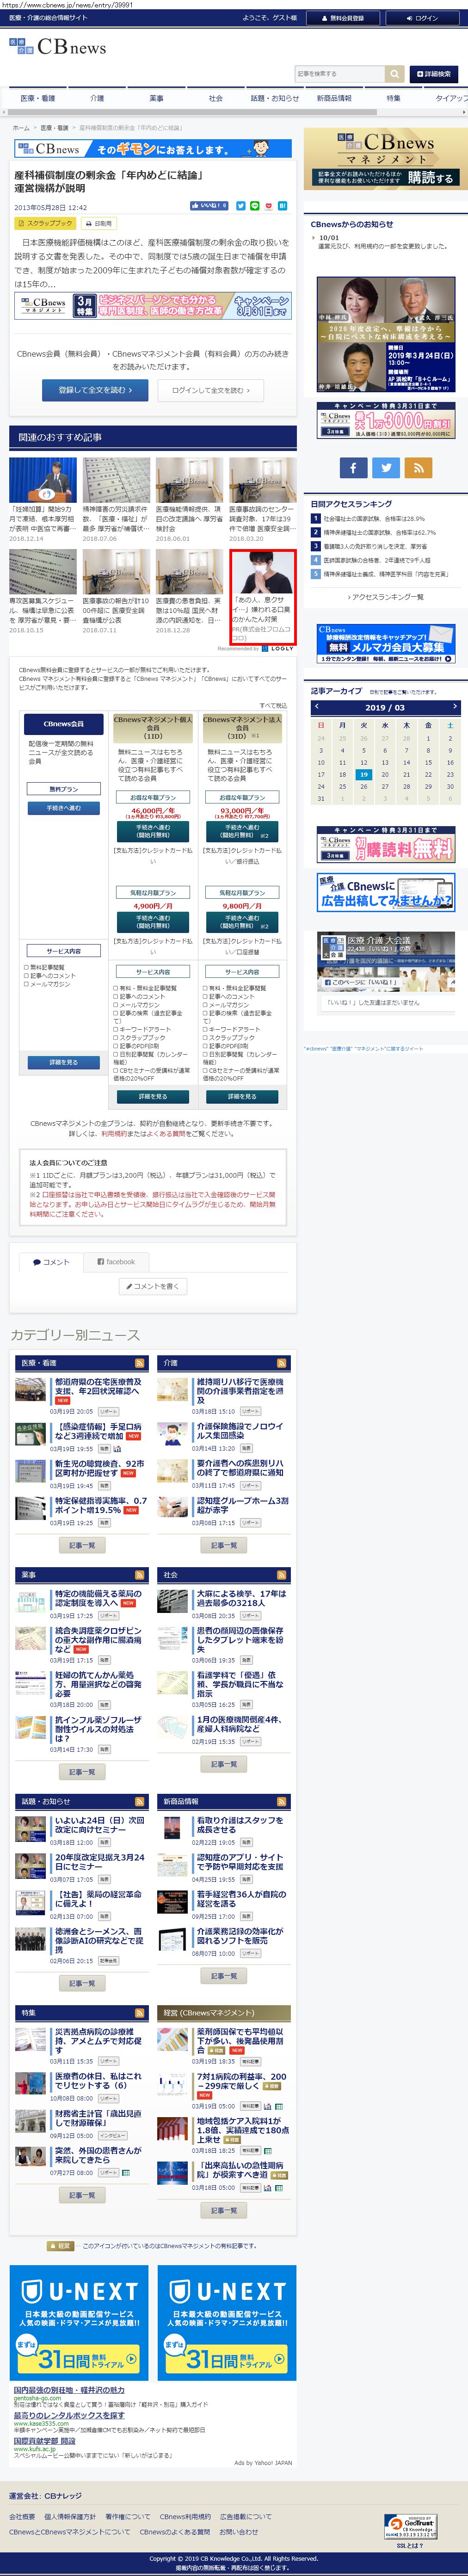Open article 災害拠点病院の診療維持
Image resolution: width=468 pixels, height=2576 pixels.
click(x=99, y=2040)
